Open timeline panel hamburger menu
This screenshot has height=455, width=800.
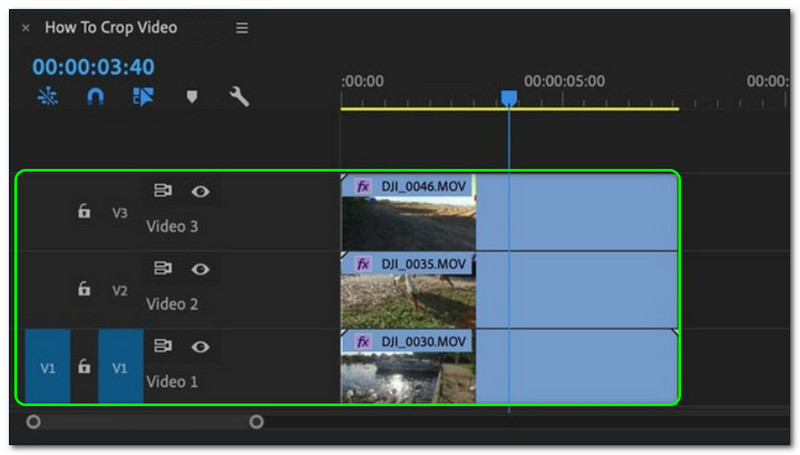242,28
